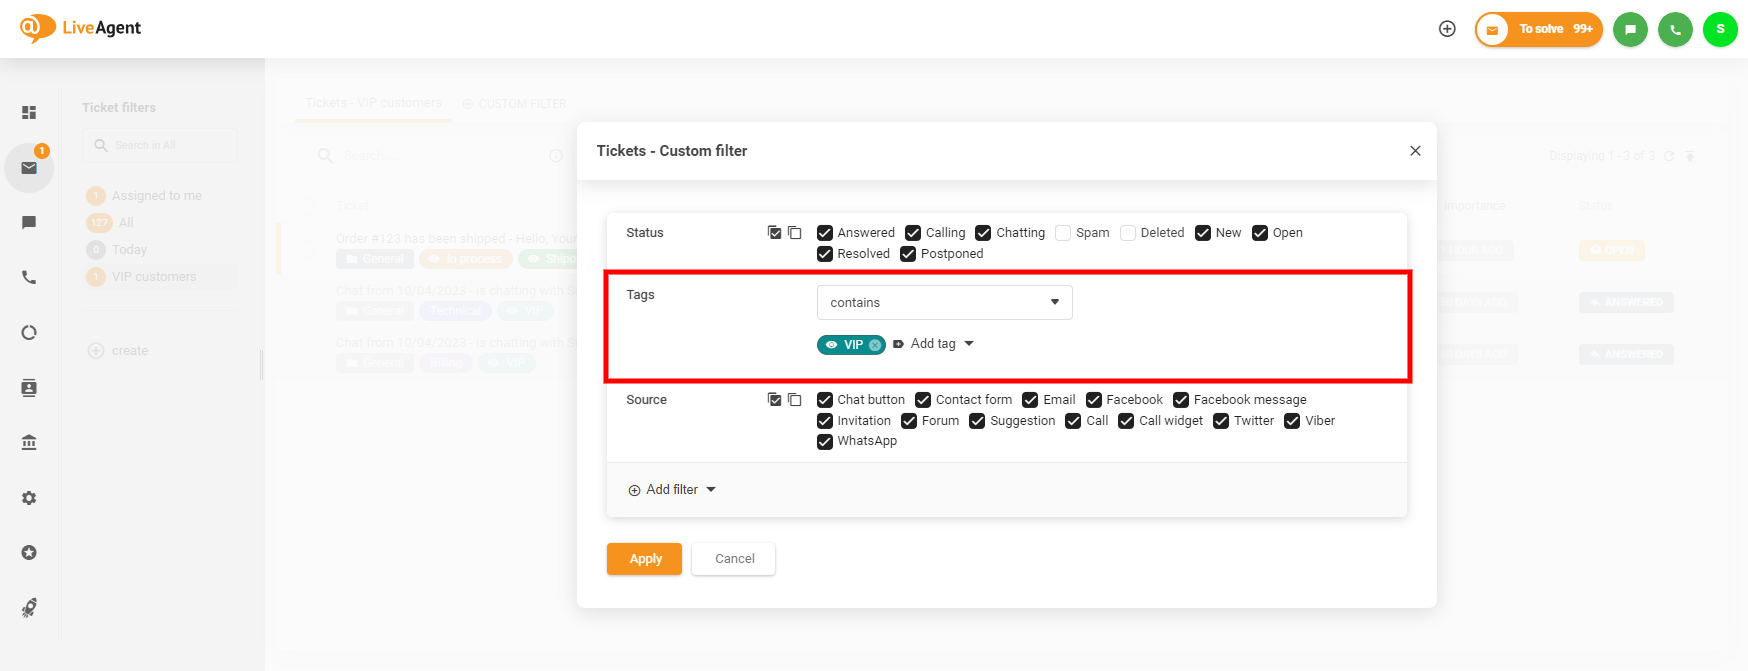Close the Custom filter dialog with X

tap(1415, 151)
